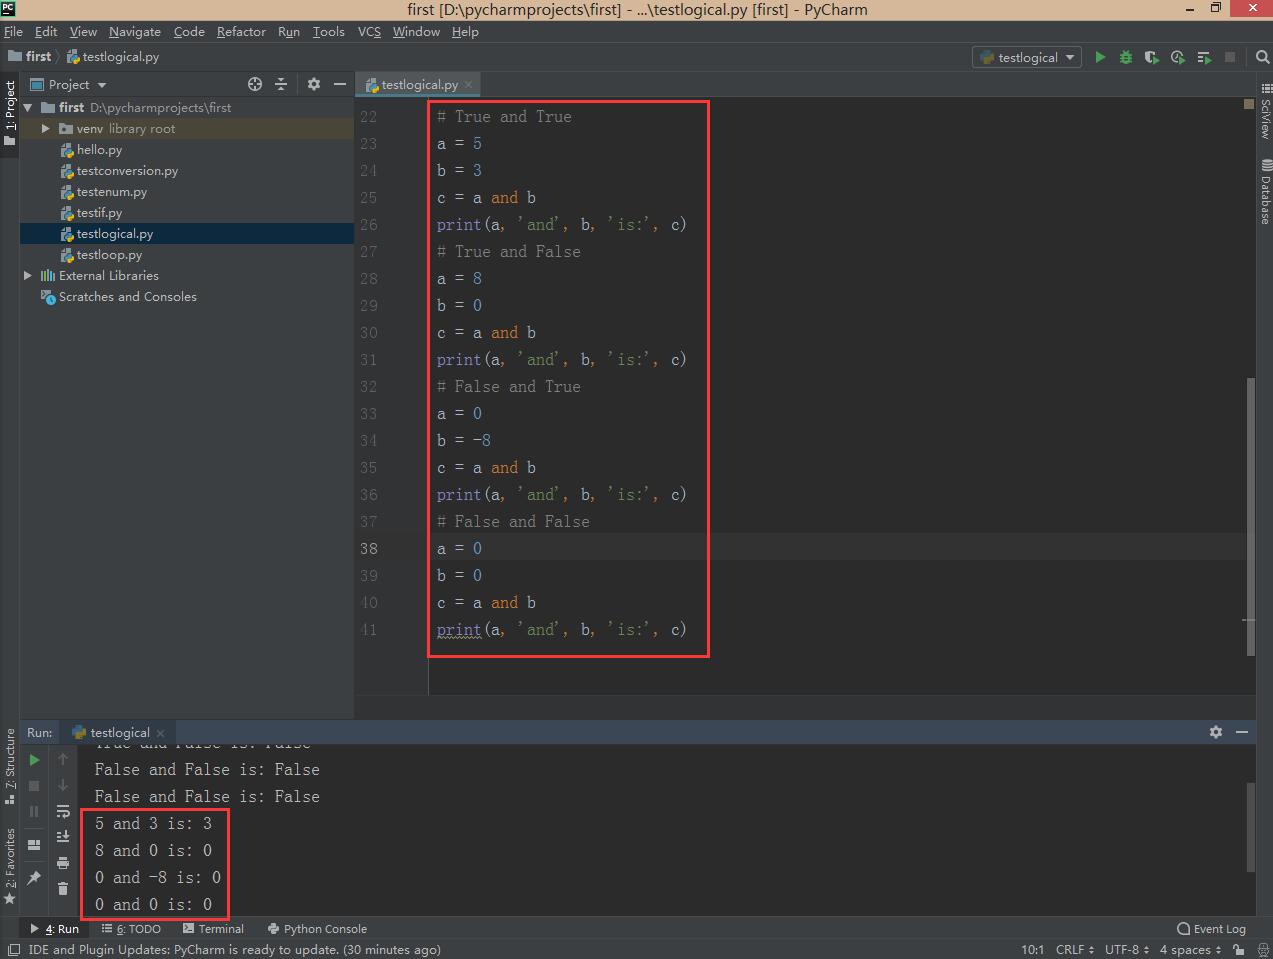Collapse all in the Project panel
Image resolution: width=1273 pixels, height=959 pixels.
coord(281,84)
